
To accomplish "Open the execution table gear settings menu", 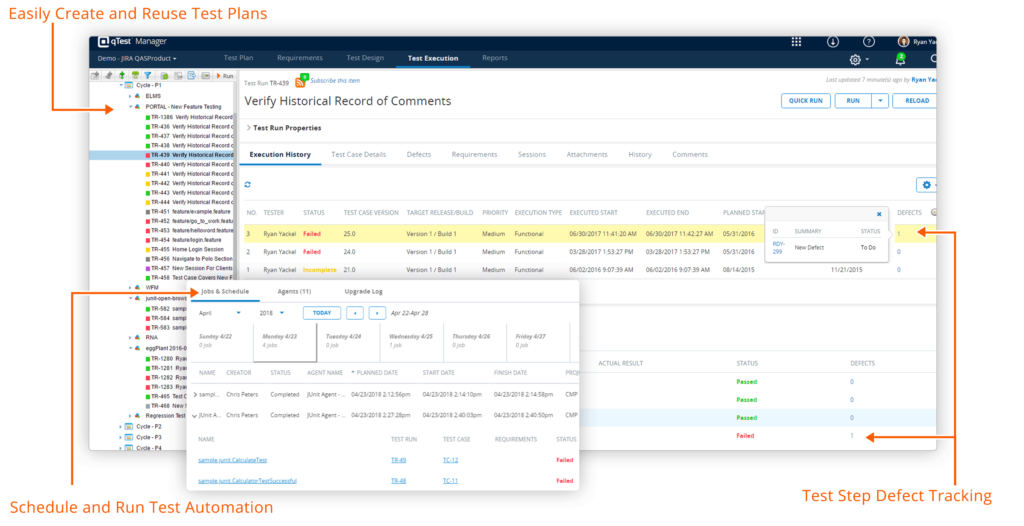I will [926, 185].
